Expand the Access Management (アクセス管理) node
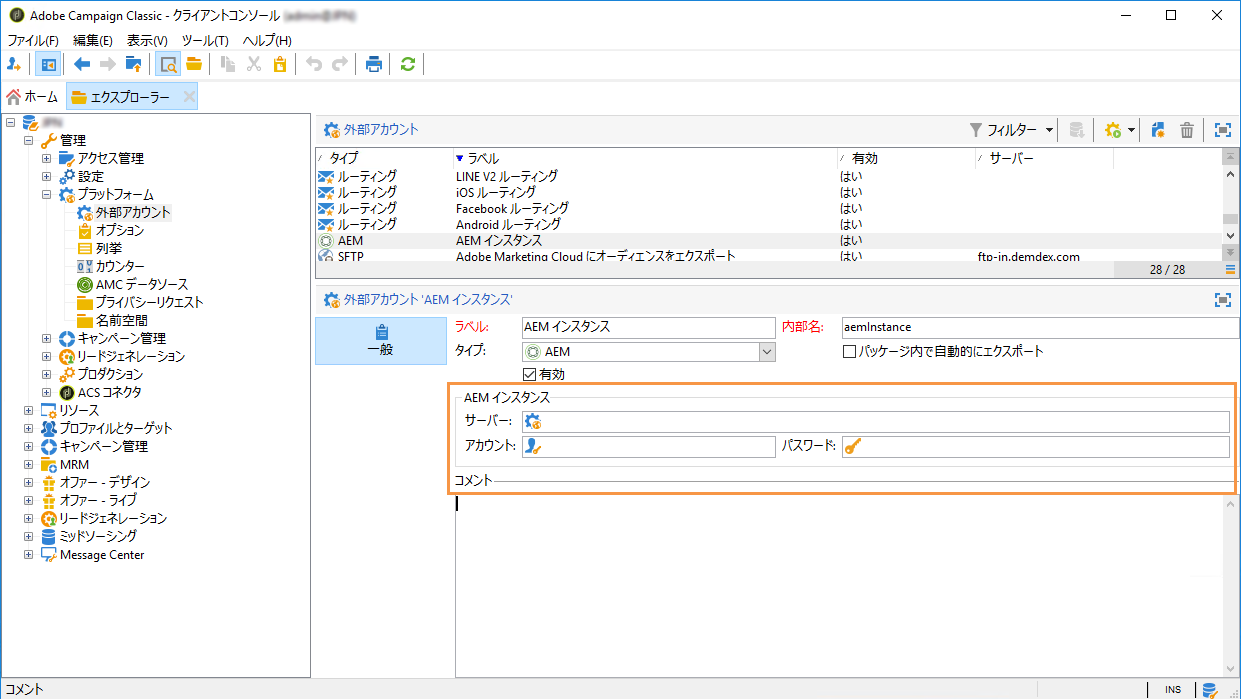The image size is (1241, 699). (x=47, y=158)
